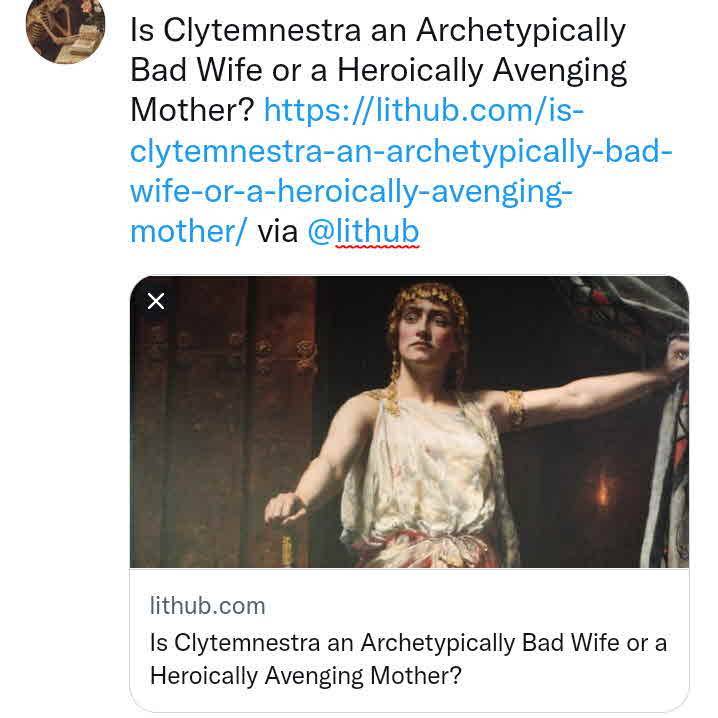Click the "mother/" end of the URL

coord(188,232)
